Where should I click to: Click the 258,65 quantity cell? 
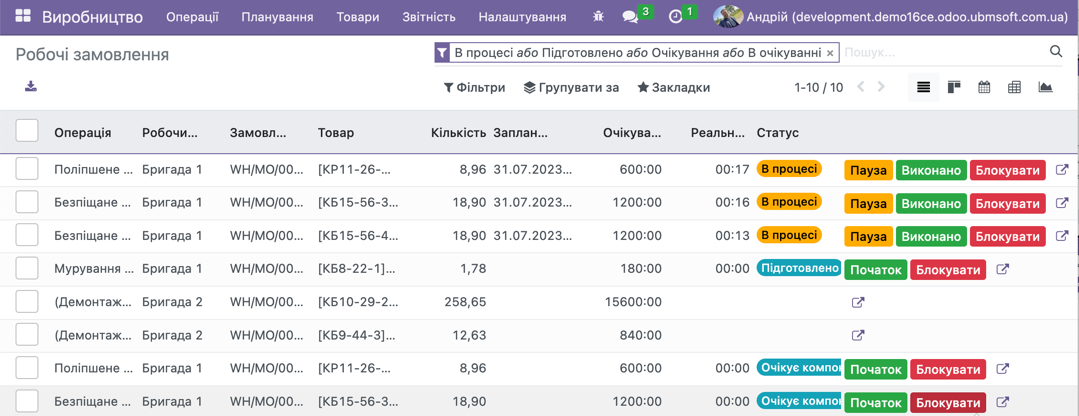pos(464,301)
